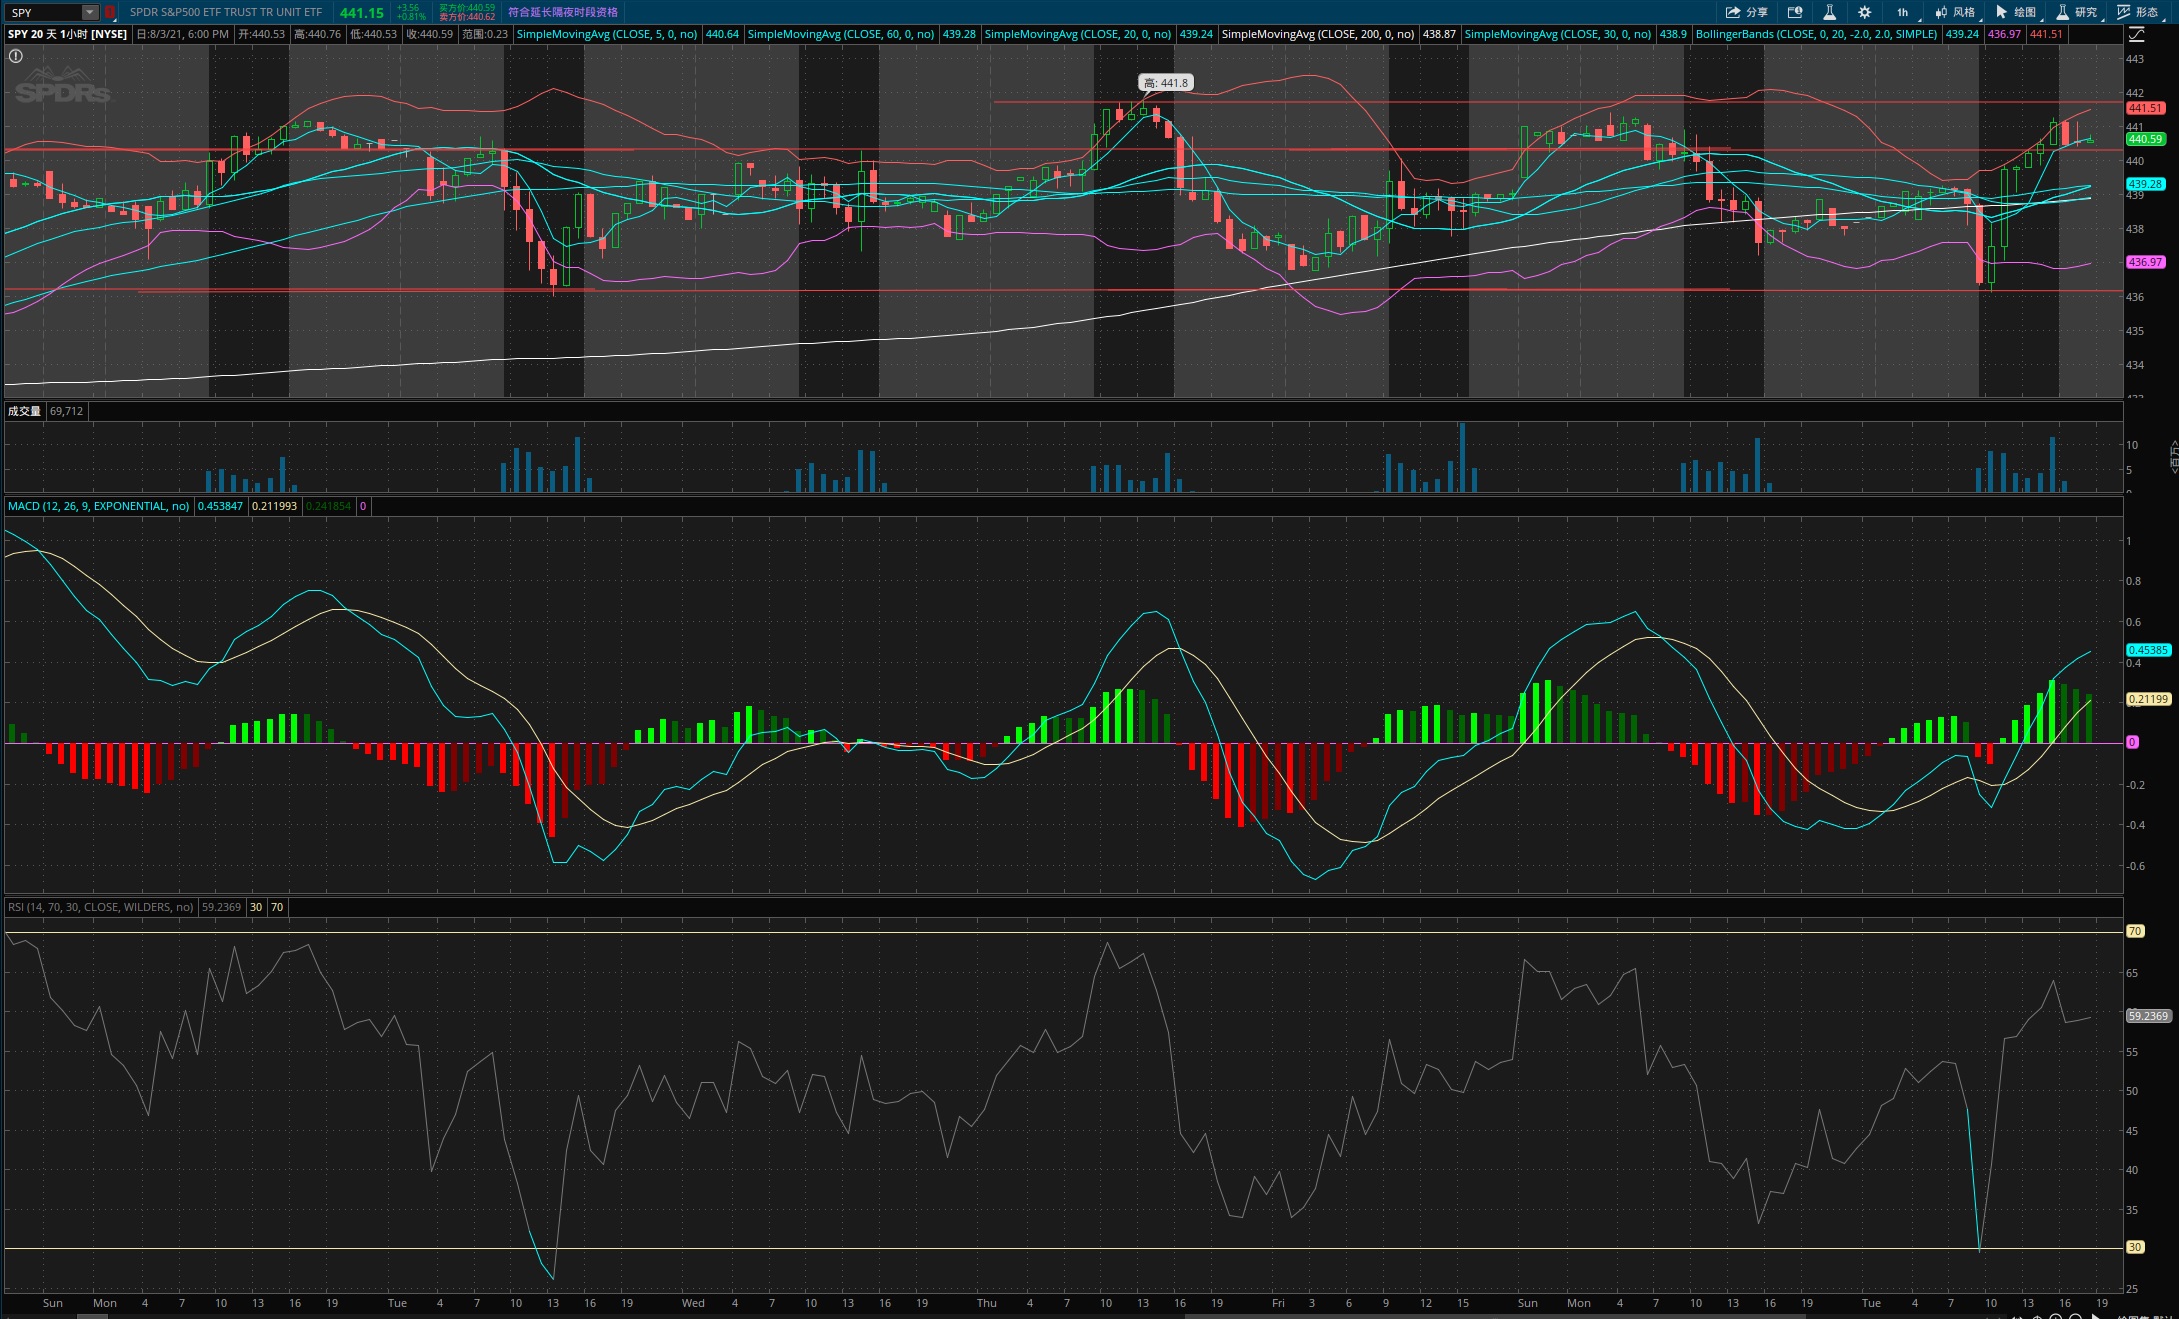
Task: Click the Bollinger upper band value 441.51 in header
Action: tap(2046, 34)
